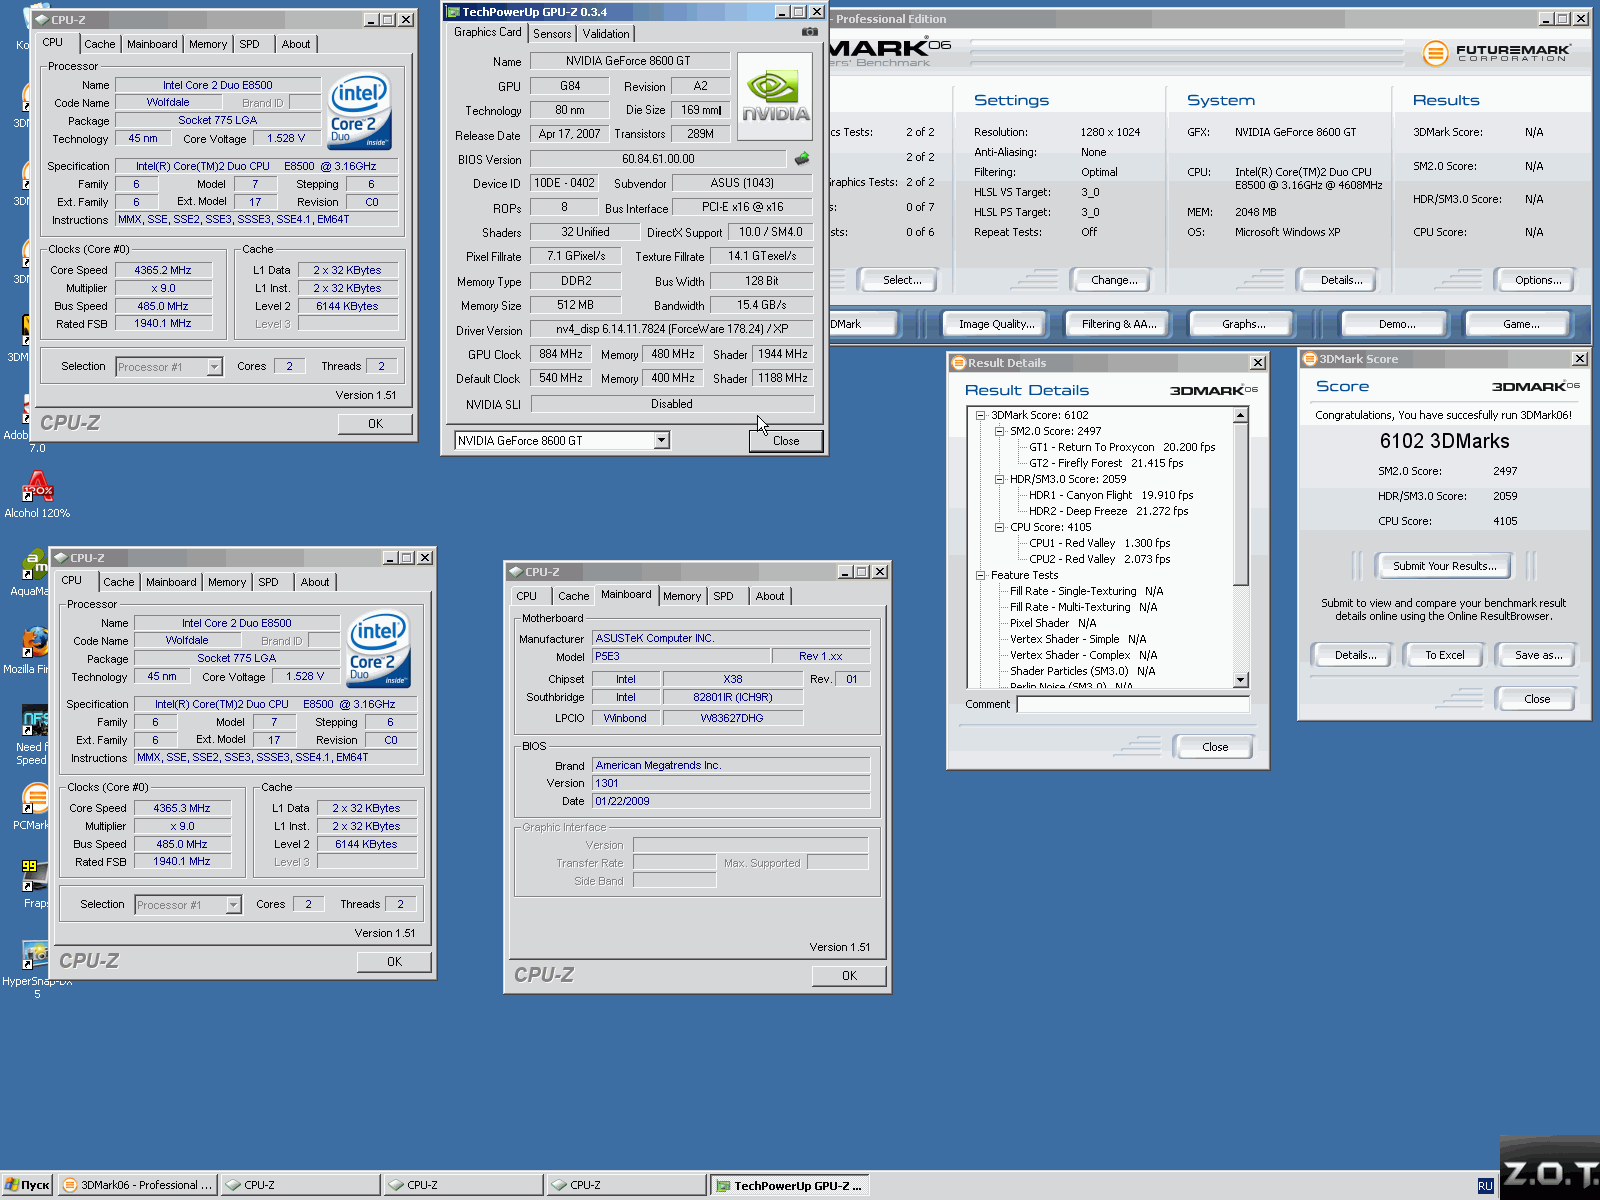Collapse the 3DMark Score: 6102 tree node
Viewport: 1600px width, 1200px height.
tap(981, 415)
